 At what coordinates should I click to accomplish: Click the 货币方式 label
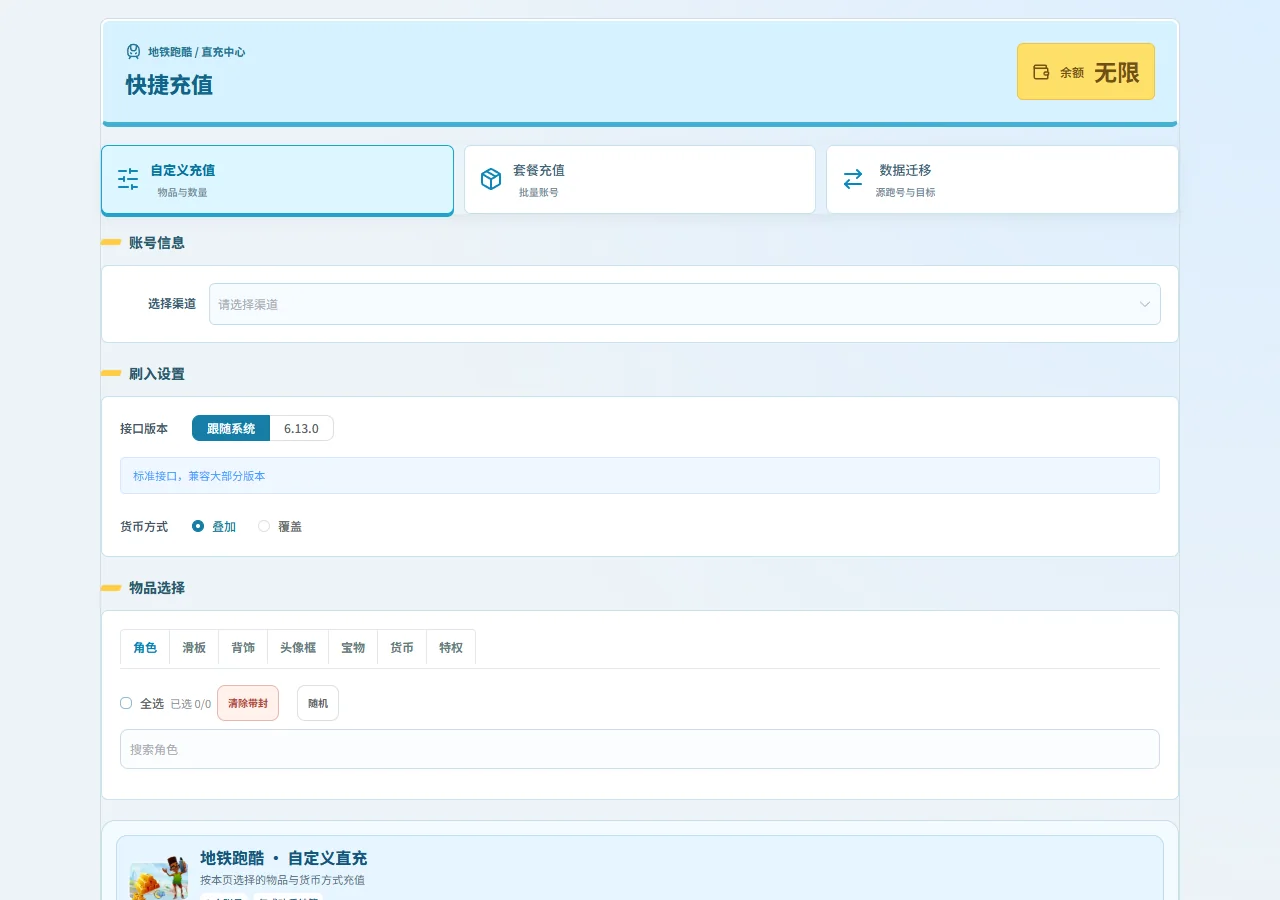144,526
